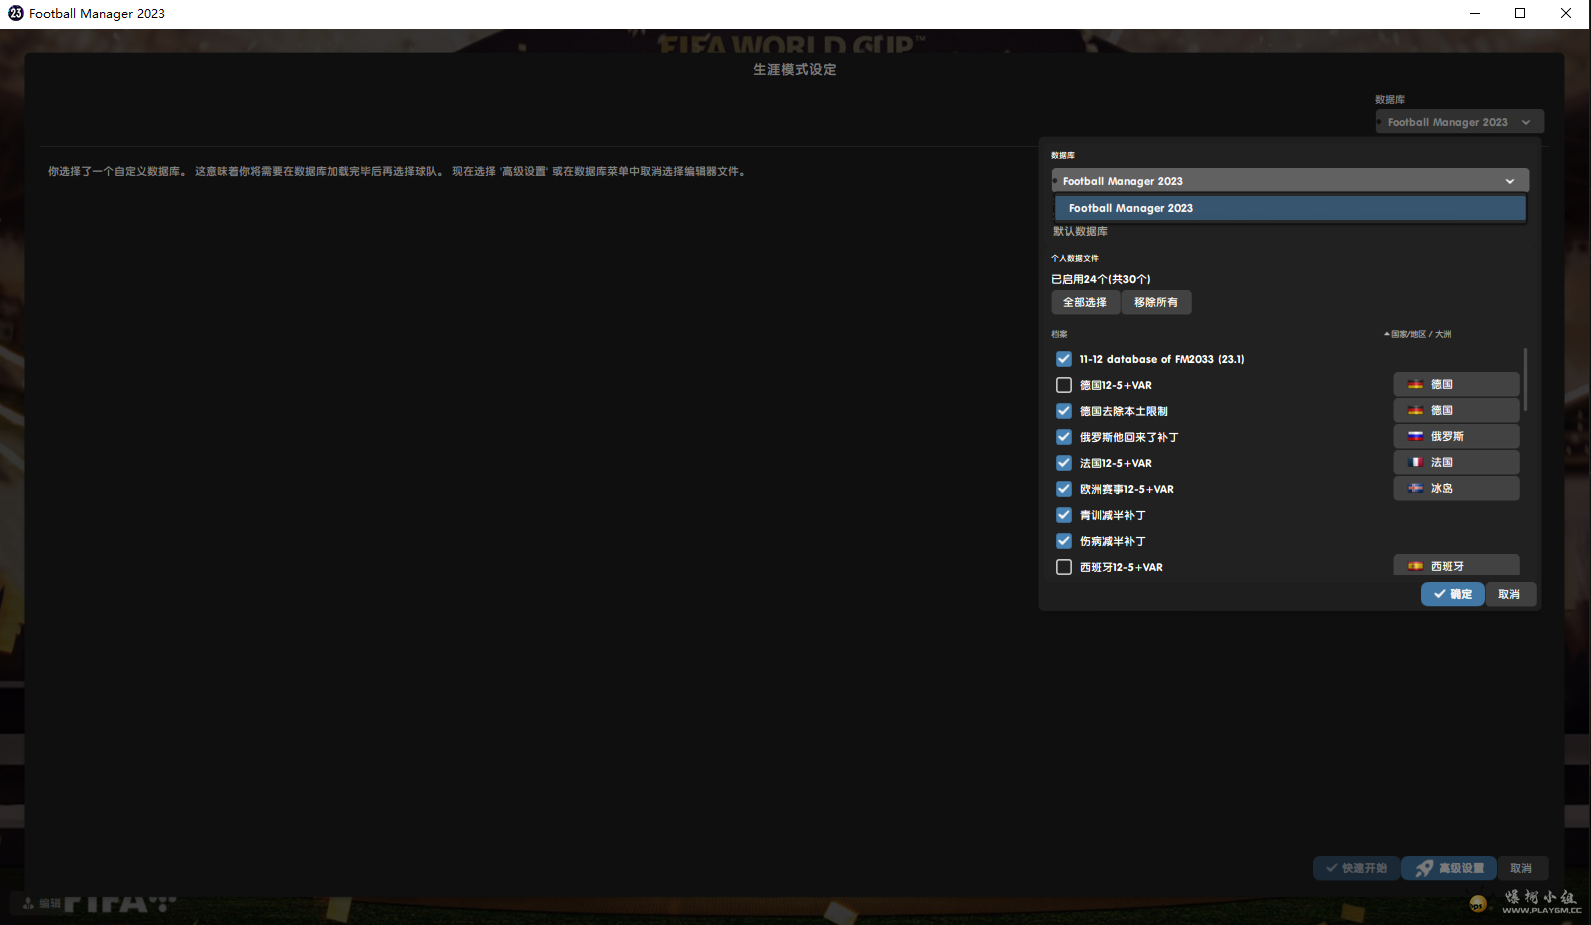Confirm with the 确定 button
Viewport: 1591px width, 925px height.
[x=1452, y=594]
